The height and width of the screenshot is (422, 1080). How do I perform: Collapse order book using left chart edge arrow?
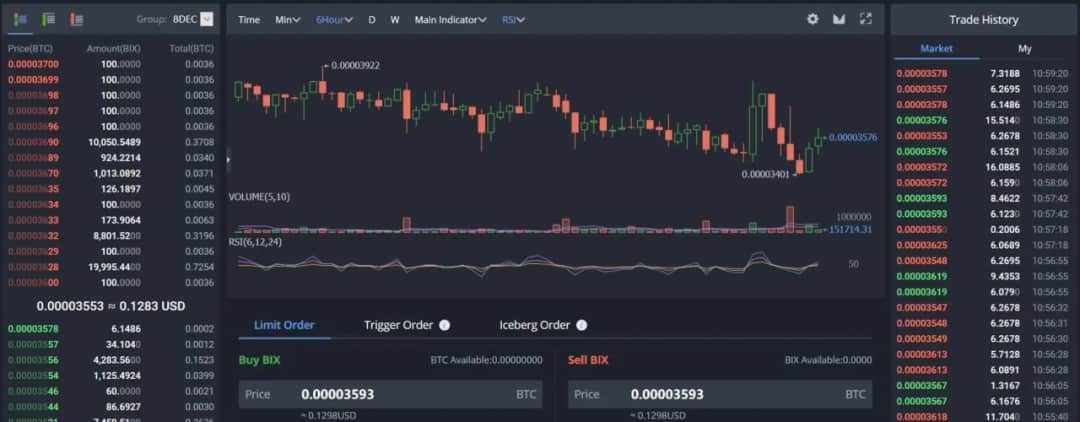tap(228, 158)
